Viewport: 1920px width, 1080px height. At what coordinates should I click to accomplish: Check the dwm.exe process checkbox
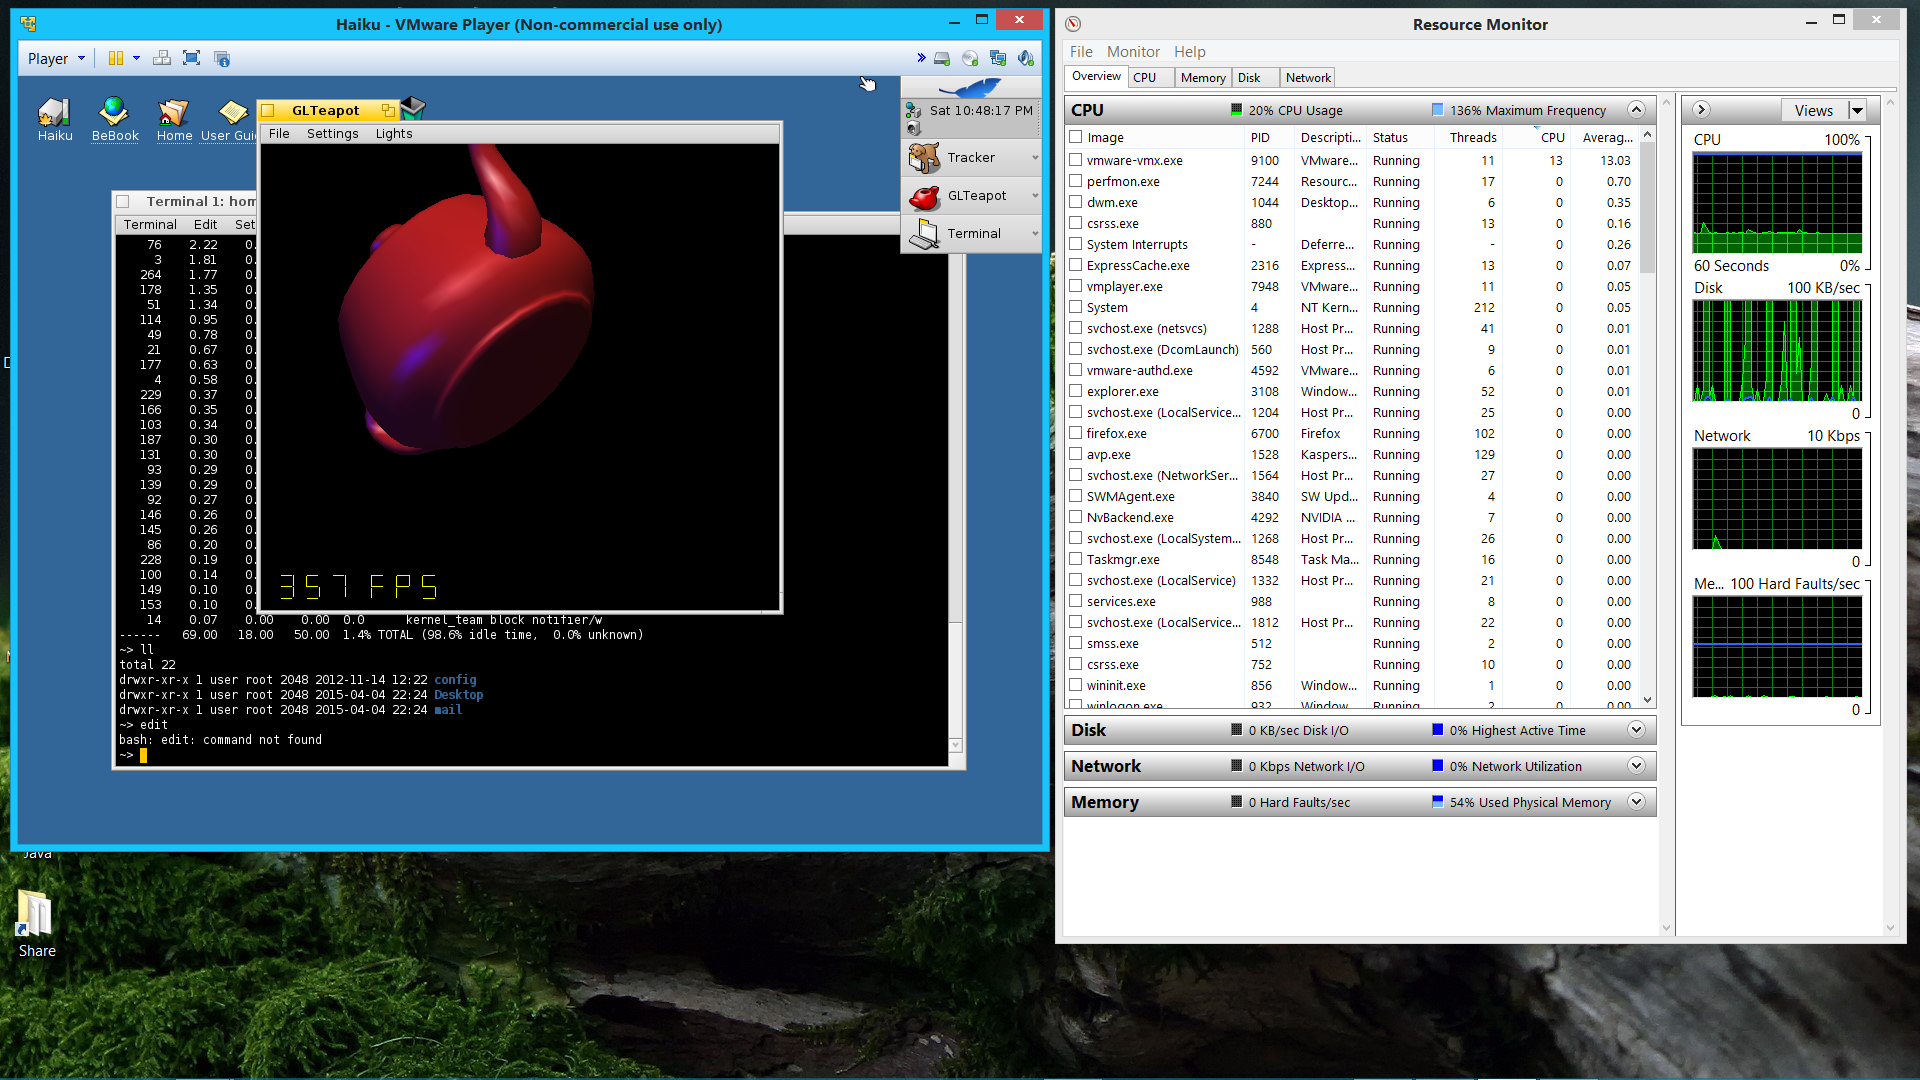pyautogui.click(x=1076, y=202)
